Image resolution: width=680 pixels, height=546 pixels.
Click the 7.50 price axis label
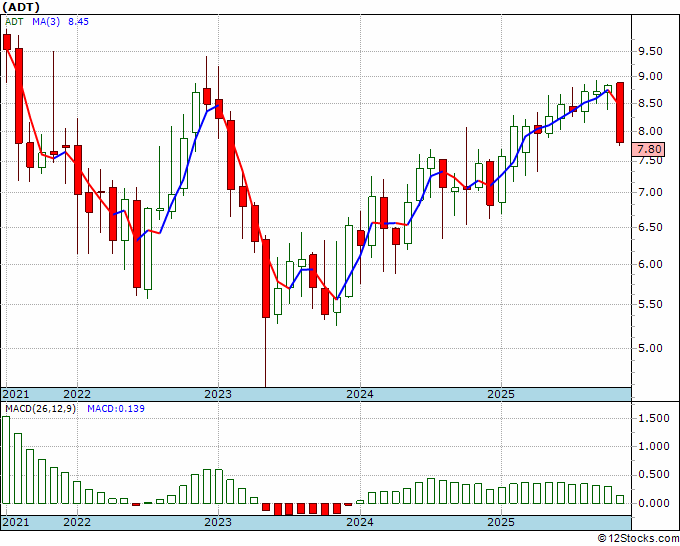(650, 161)
